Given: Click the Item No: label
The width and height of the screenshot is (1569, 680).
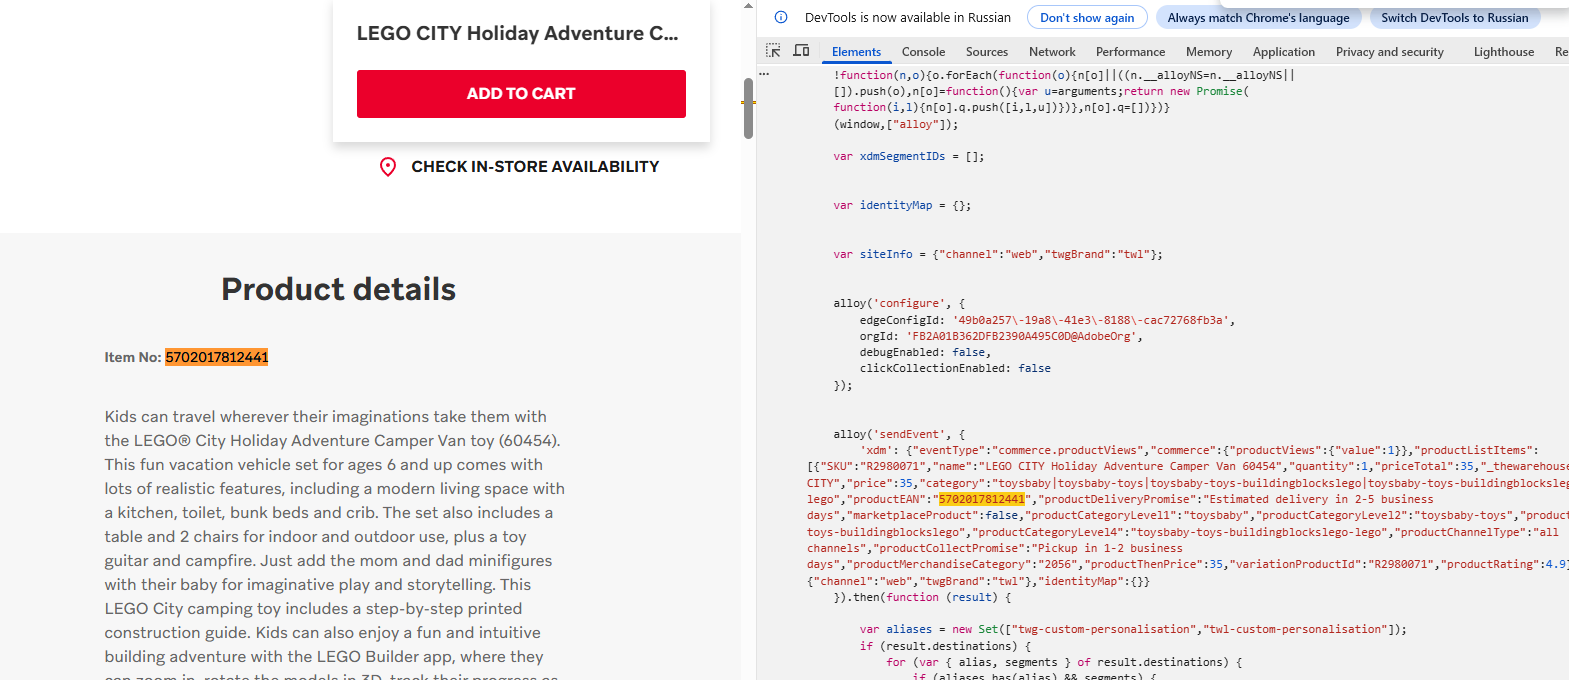Looking at the screenshot, I should (133, 357).
